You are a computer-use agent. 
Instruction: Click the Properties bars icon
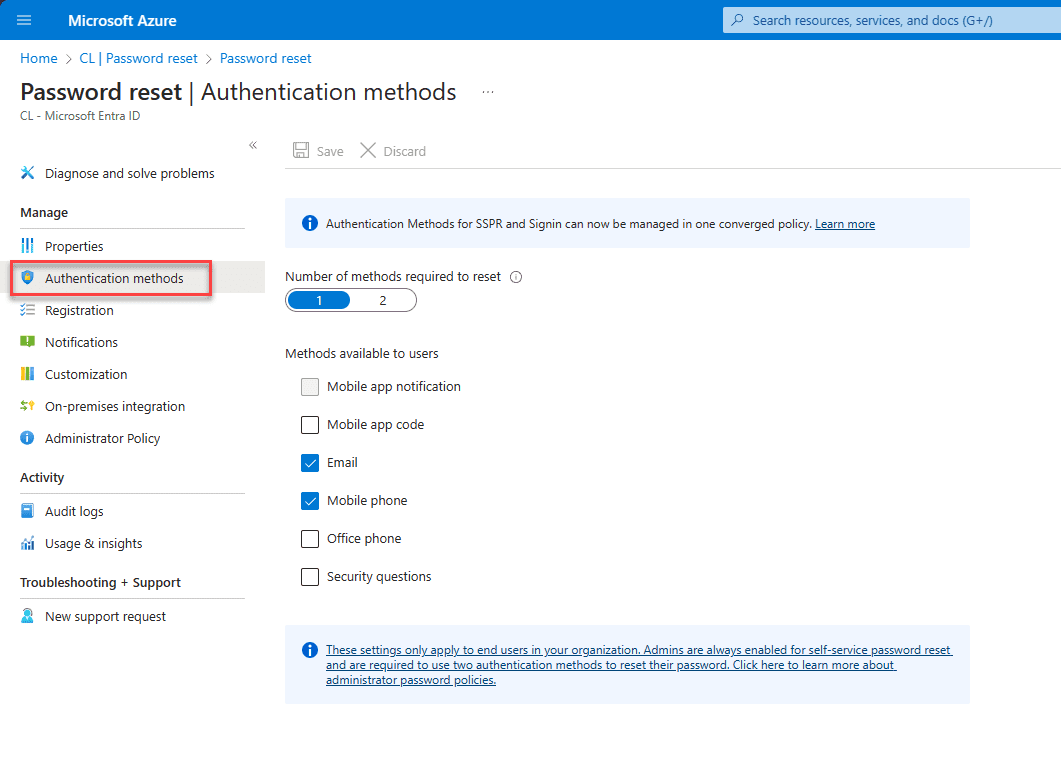click(27, 246)
